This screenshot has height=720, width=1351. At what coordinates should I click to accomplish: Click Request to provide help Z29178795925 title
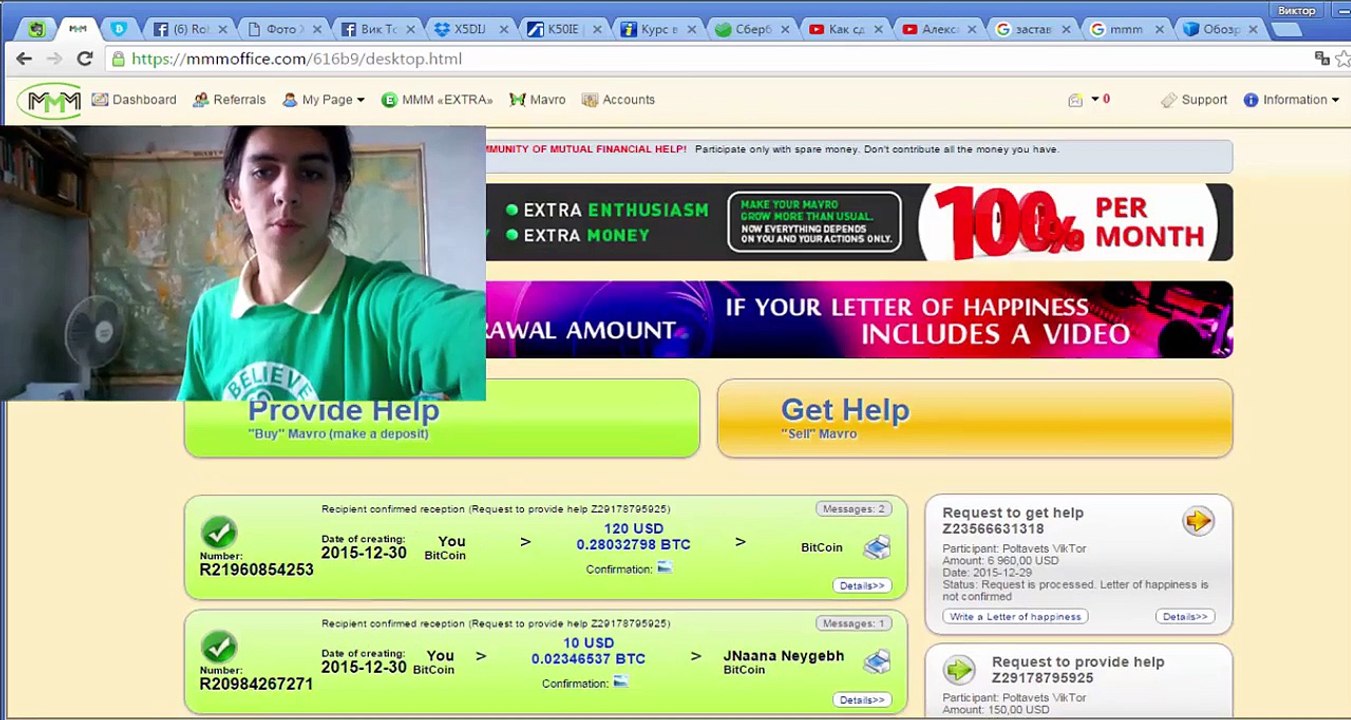(1078, 669)
